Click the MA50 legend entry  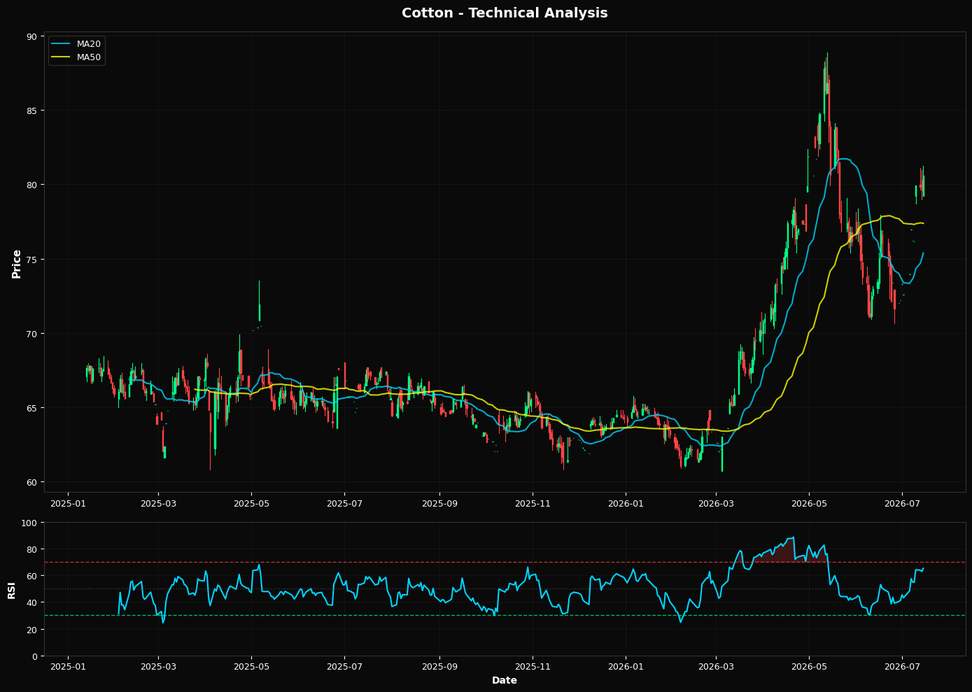76,57
